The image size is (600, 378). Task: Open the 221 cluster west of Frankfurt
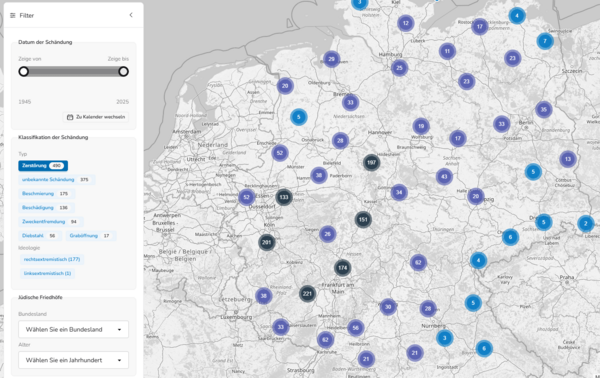click(307, 294)
